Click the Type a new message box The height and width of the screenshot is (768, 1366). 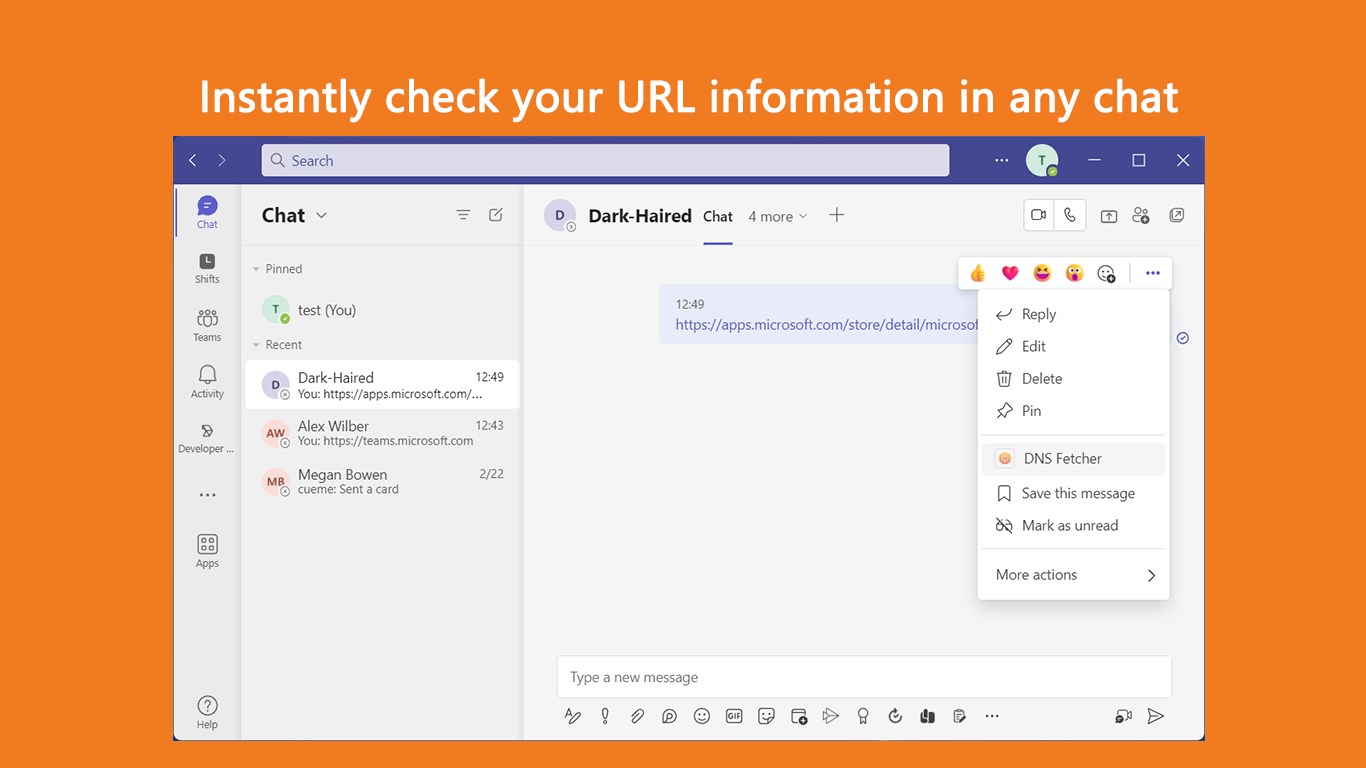[864, 677]
